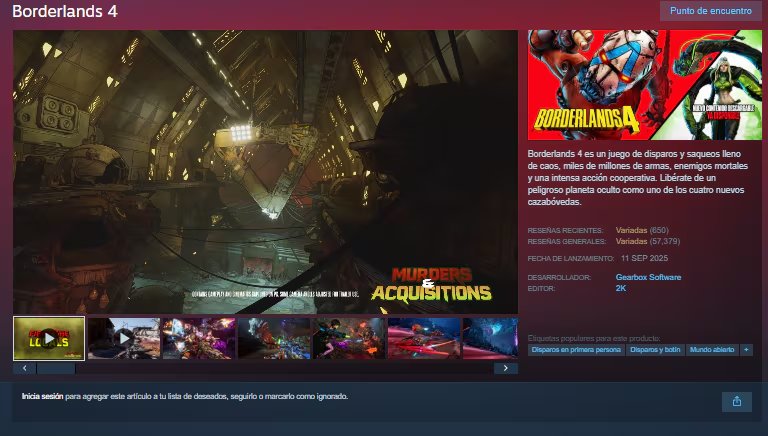The width and height of the screenshot is (768, 436).
Task: Open the 2K publisher link
Action: (621, 289)
